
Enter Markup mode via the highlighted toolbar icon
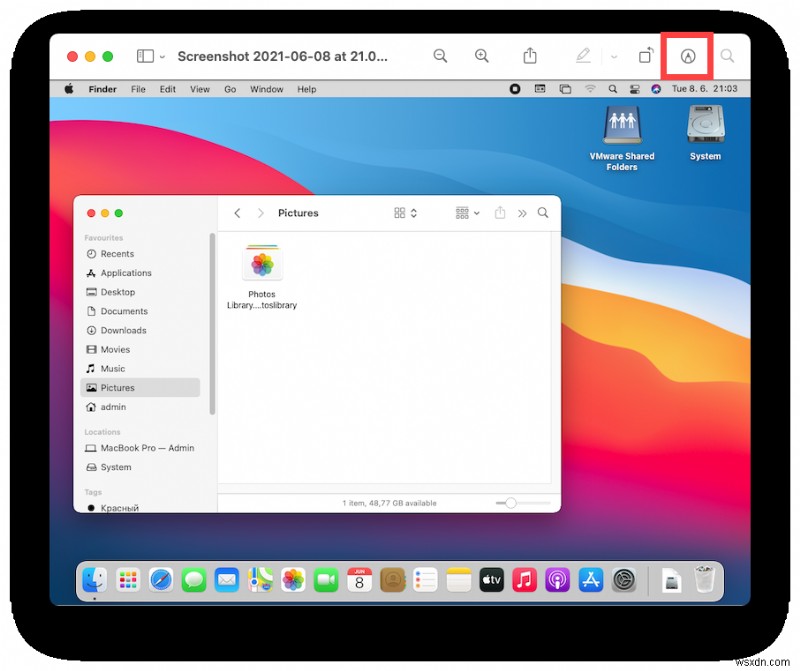tap(687, 56)
